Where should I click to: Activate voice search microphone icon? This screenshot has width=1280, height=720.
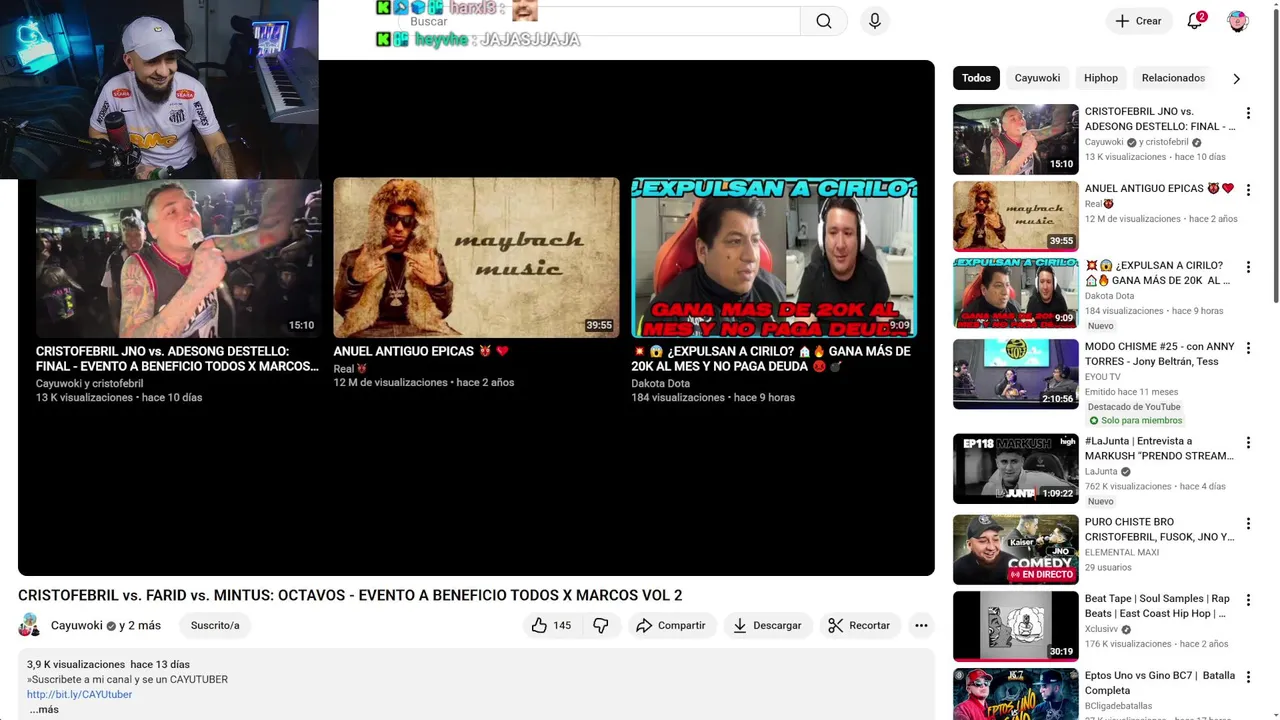tap(875, 21)
